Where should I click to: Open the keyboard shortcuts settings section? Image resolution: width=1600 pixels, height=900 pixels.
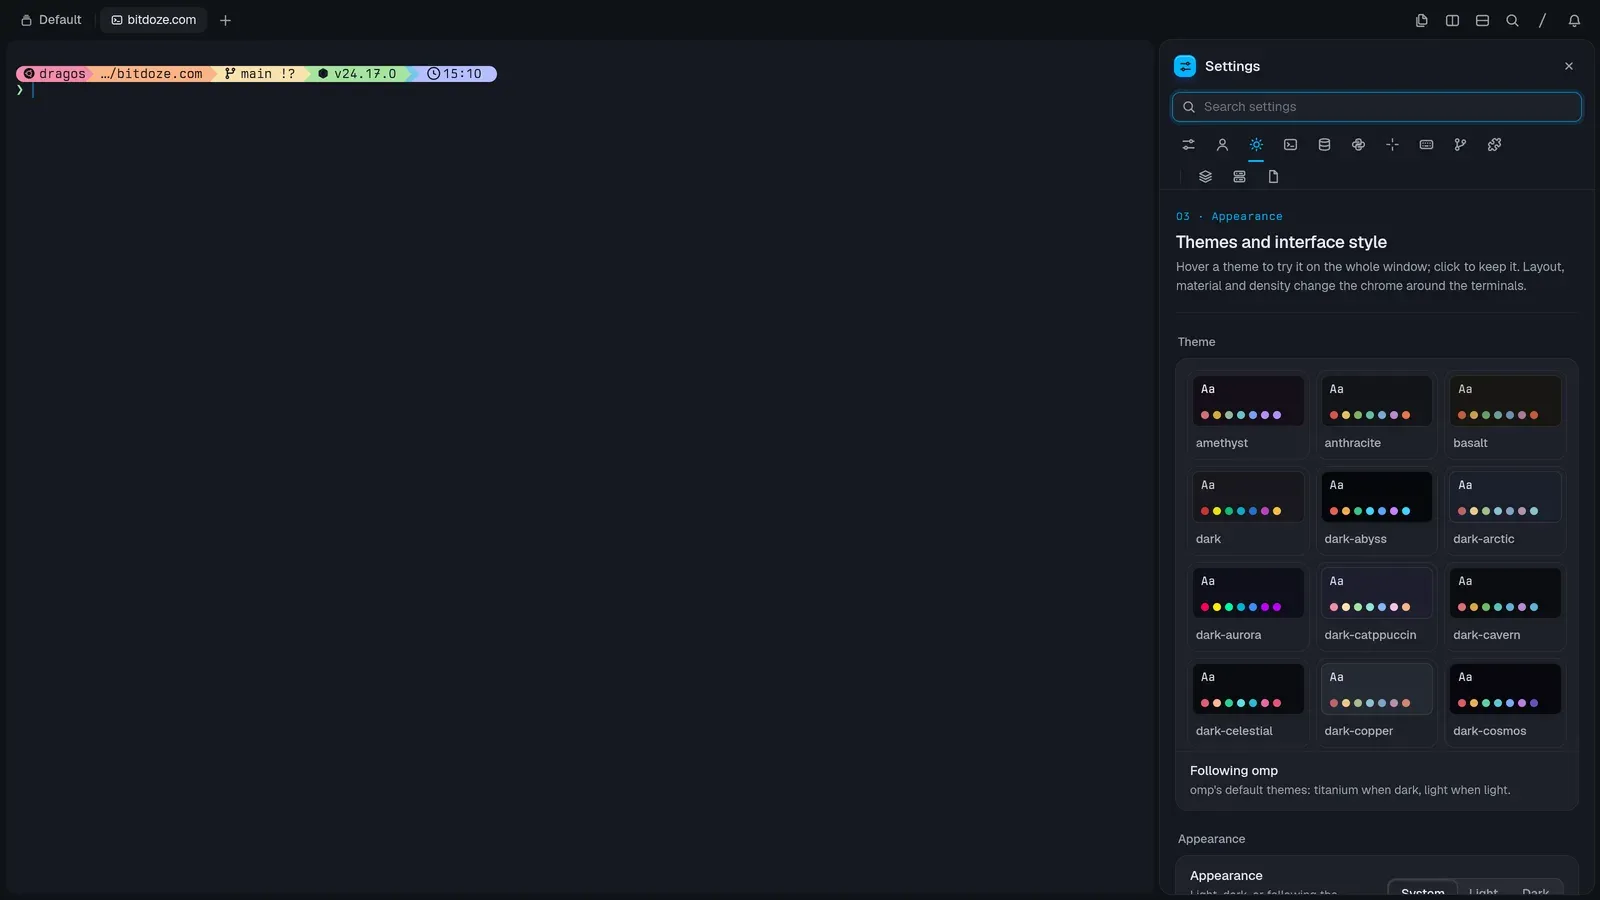coord(1426,145)
